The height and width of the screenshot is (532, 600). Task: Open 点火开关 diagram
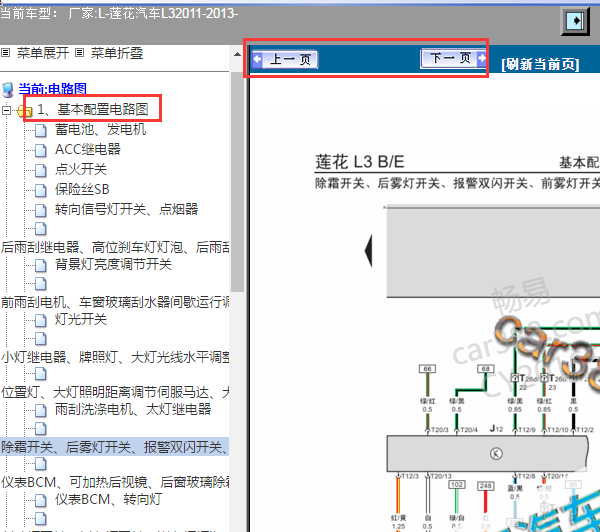point(81,169)
